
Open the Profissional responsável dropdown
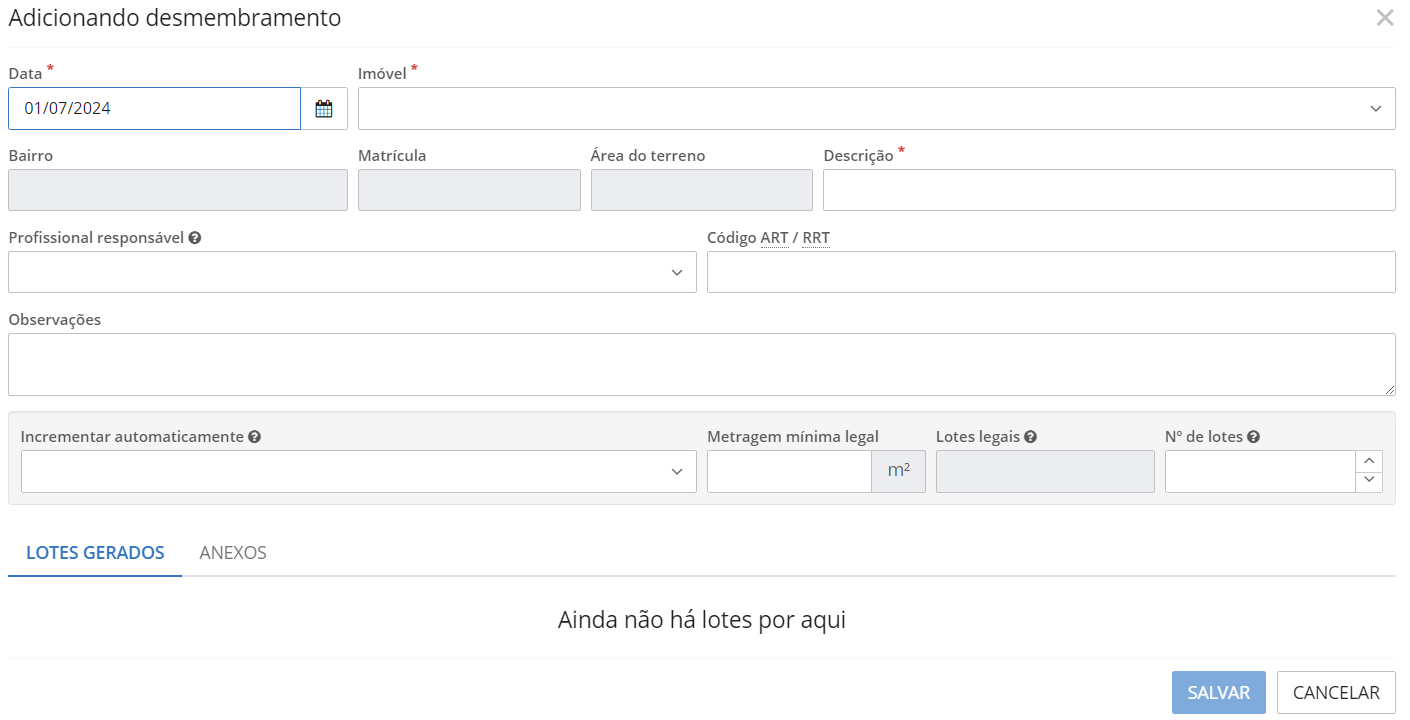pyautogui.click(x=352, y=272)
